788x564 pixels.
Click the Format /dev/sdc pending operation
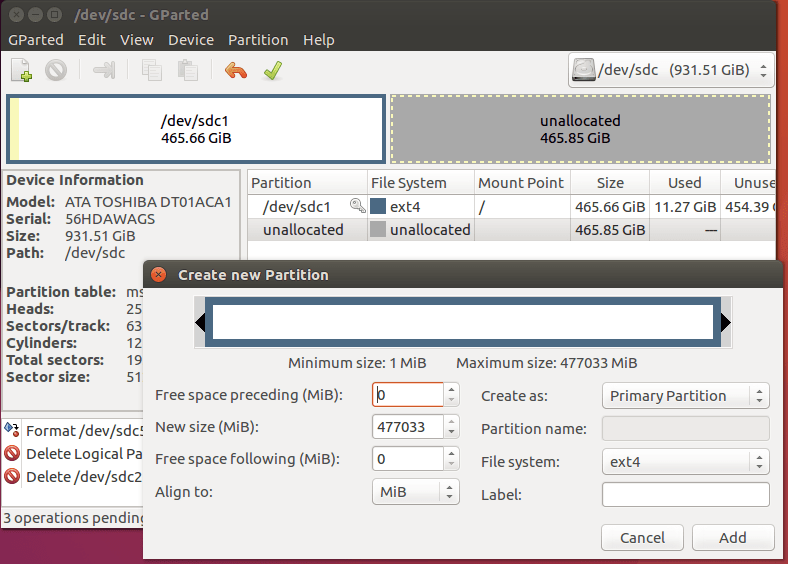pos(73,430)
